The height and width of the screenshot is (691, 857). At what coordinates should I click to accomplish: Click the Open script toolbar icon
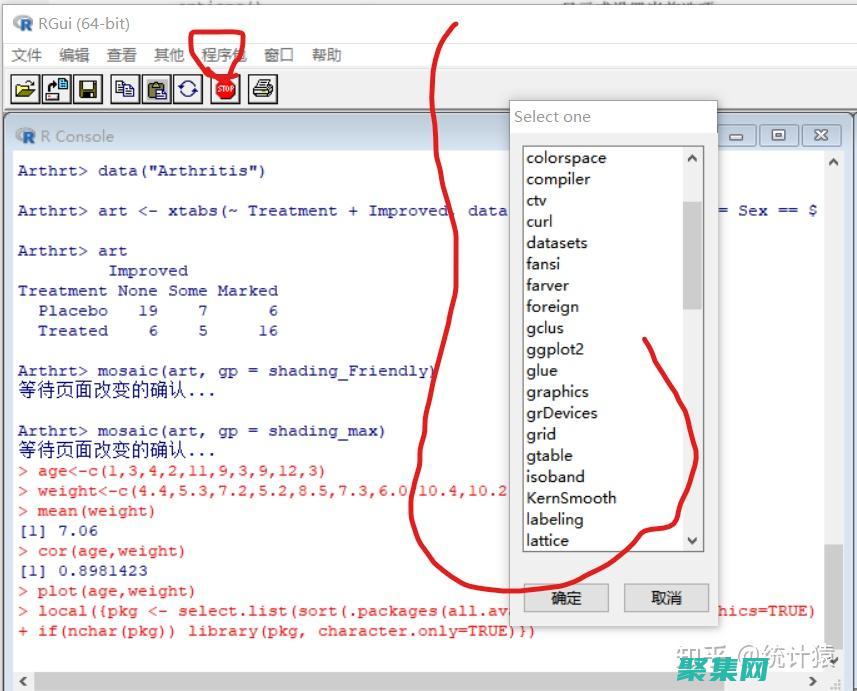[25, 90]
